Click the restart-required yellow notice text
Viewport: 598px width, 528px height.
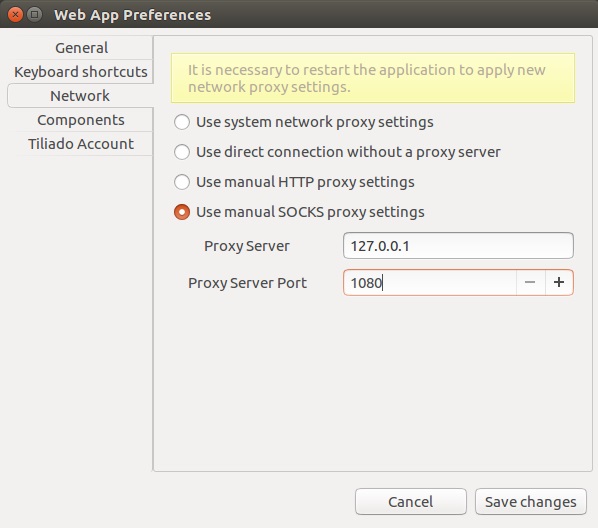coord(367,78)
